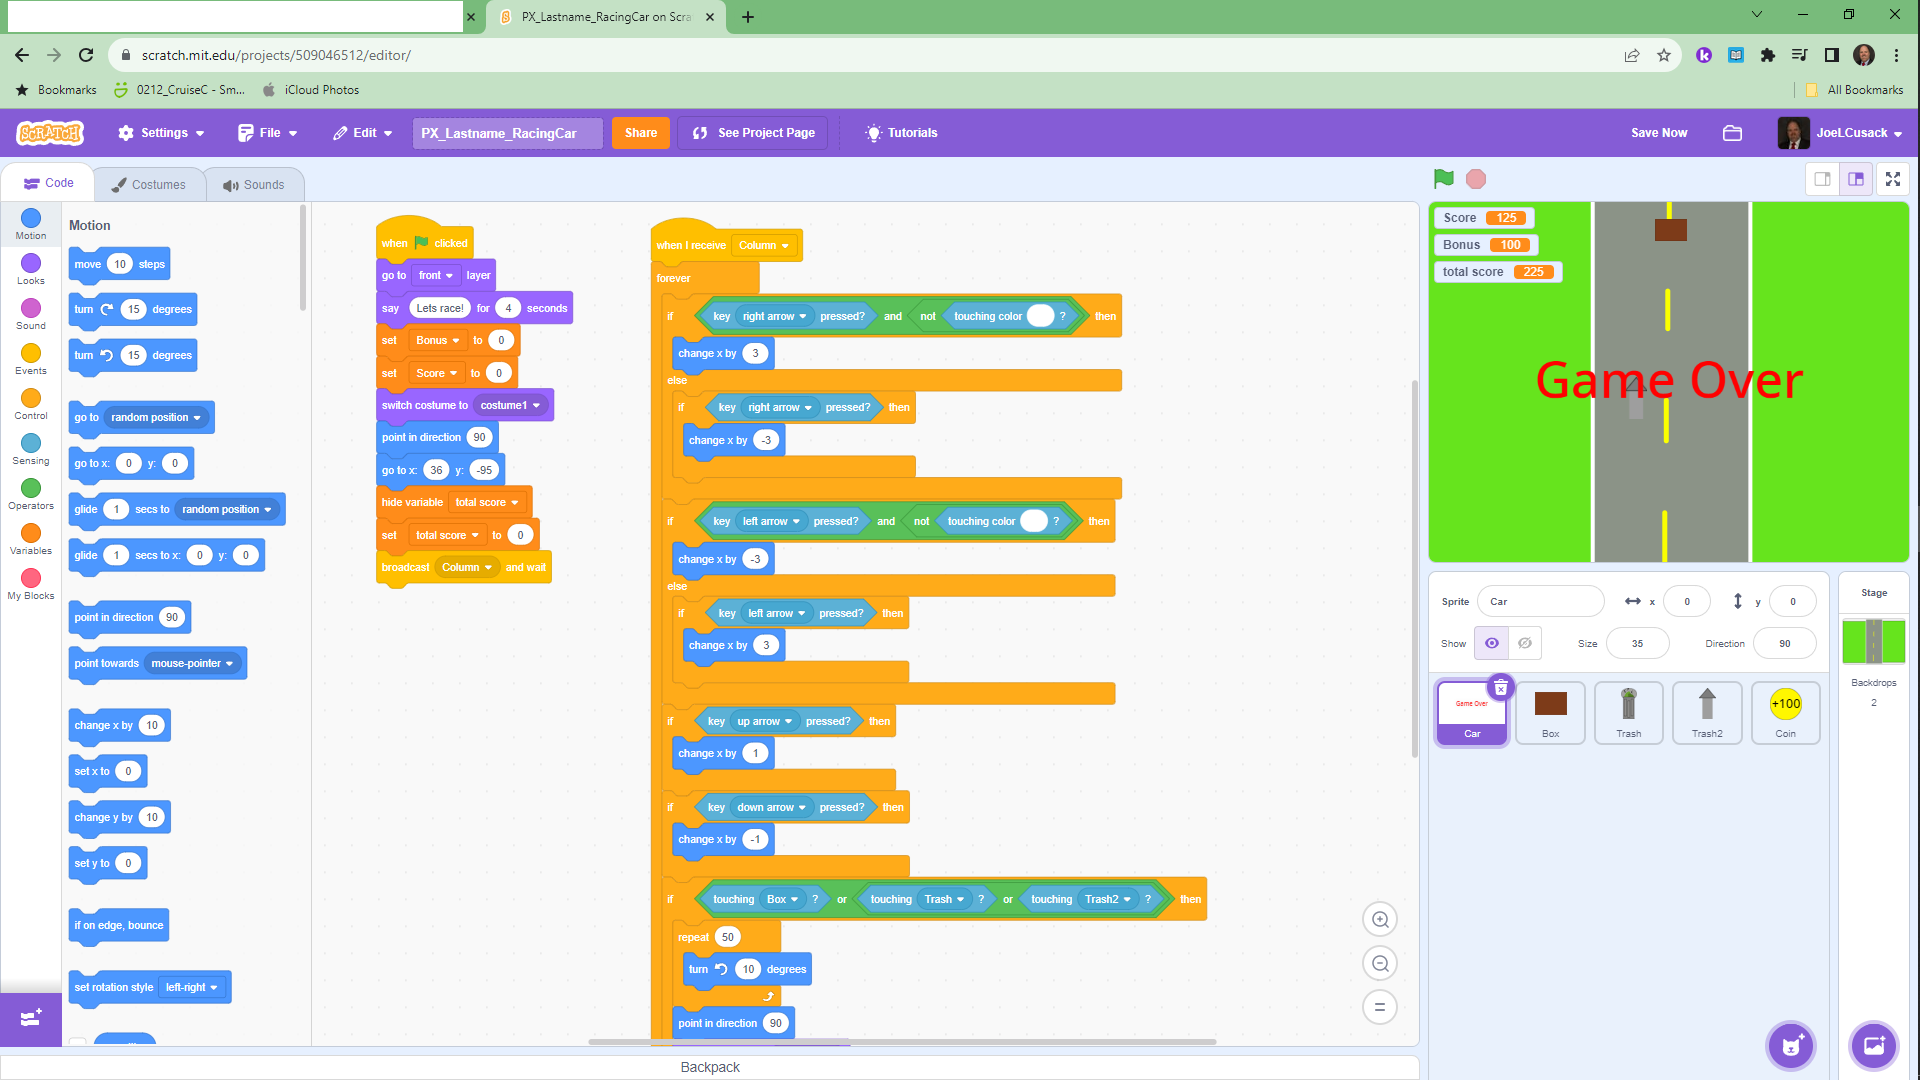This screenshot has width=1920, height=1080.
Task: Enter full screen stage mode
Action: click(x=1892, y=179)
